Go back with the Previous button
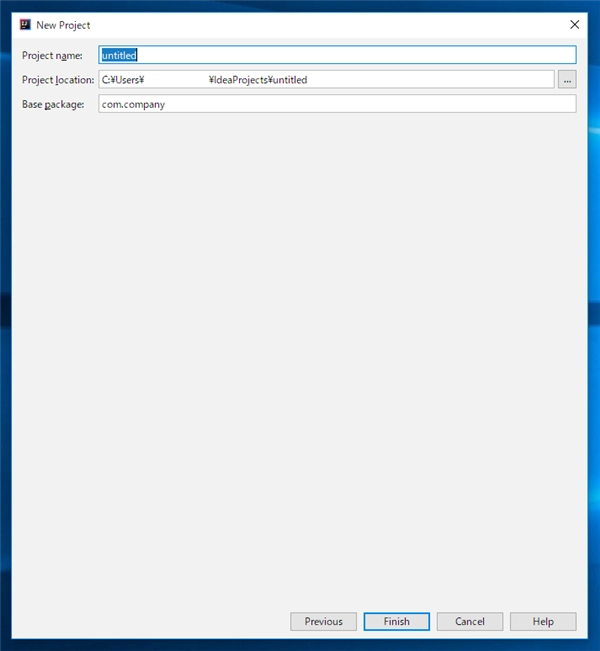 [x=323, y=622]
